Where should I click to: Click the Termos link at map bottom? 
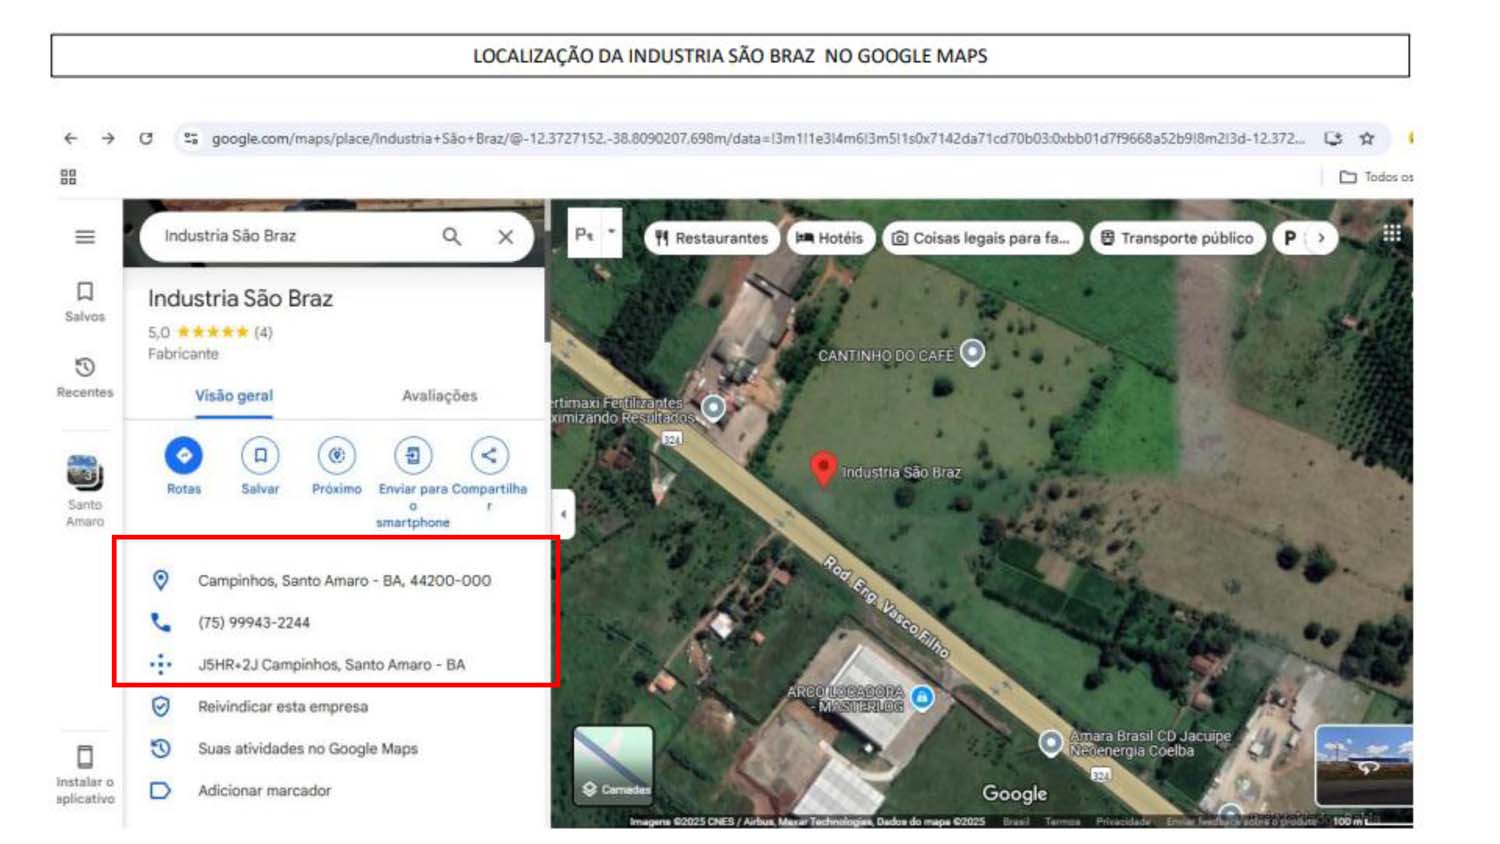click(1062, 821)
